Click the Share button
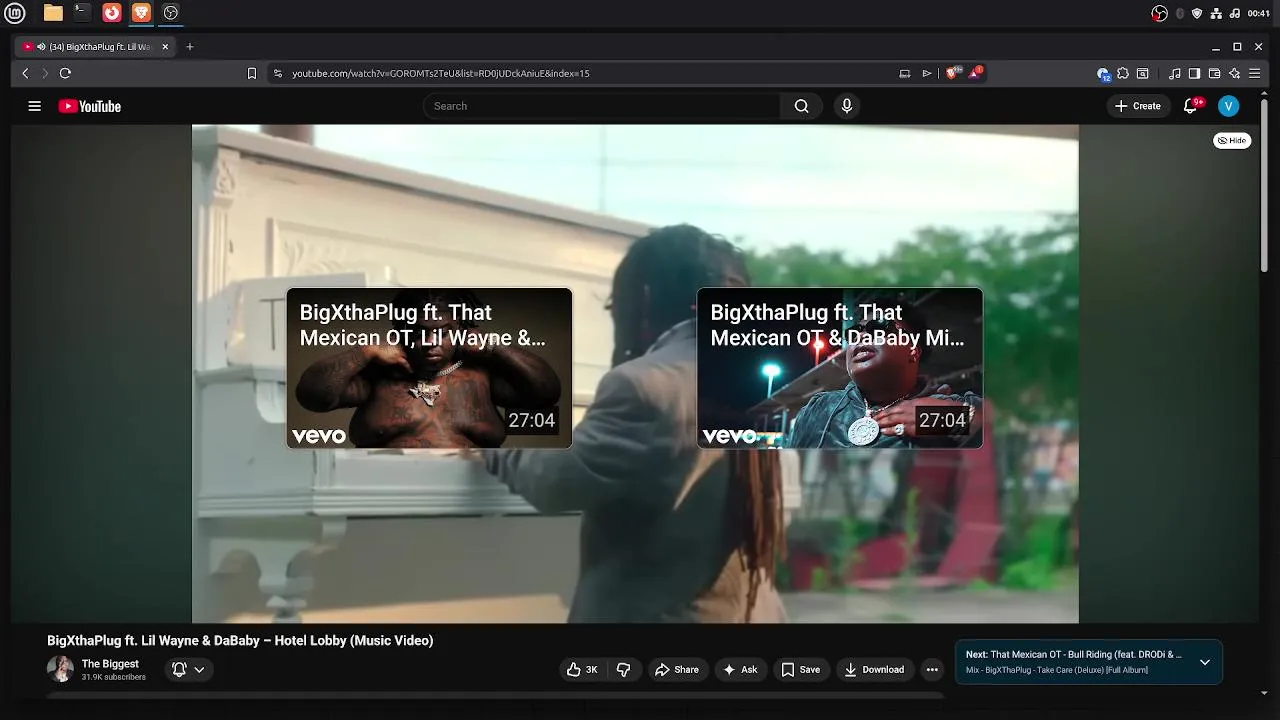This screenshot has height=720, width=1280. [677, 670]
